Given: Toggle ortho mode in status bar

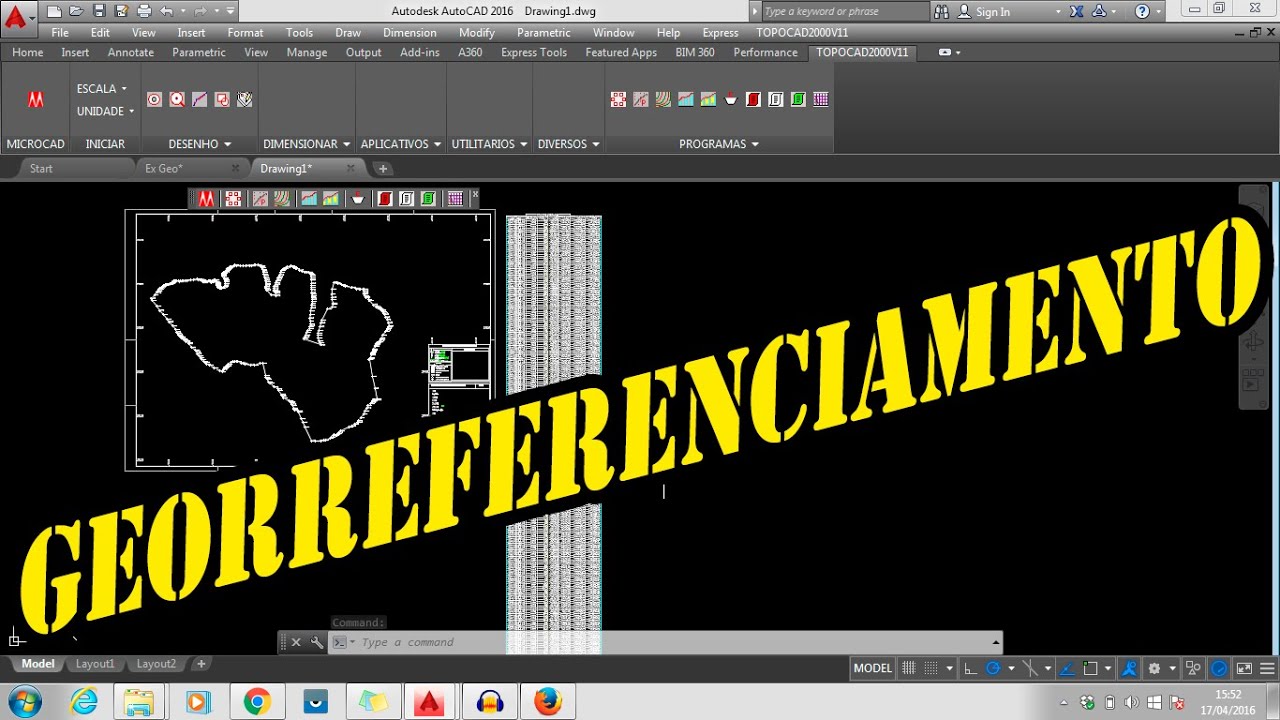Looking at the screenshot, I should (970, 668).
